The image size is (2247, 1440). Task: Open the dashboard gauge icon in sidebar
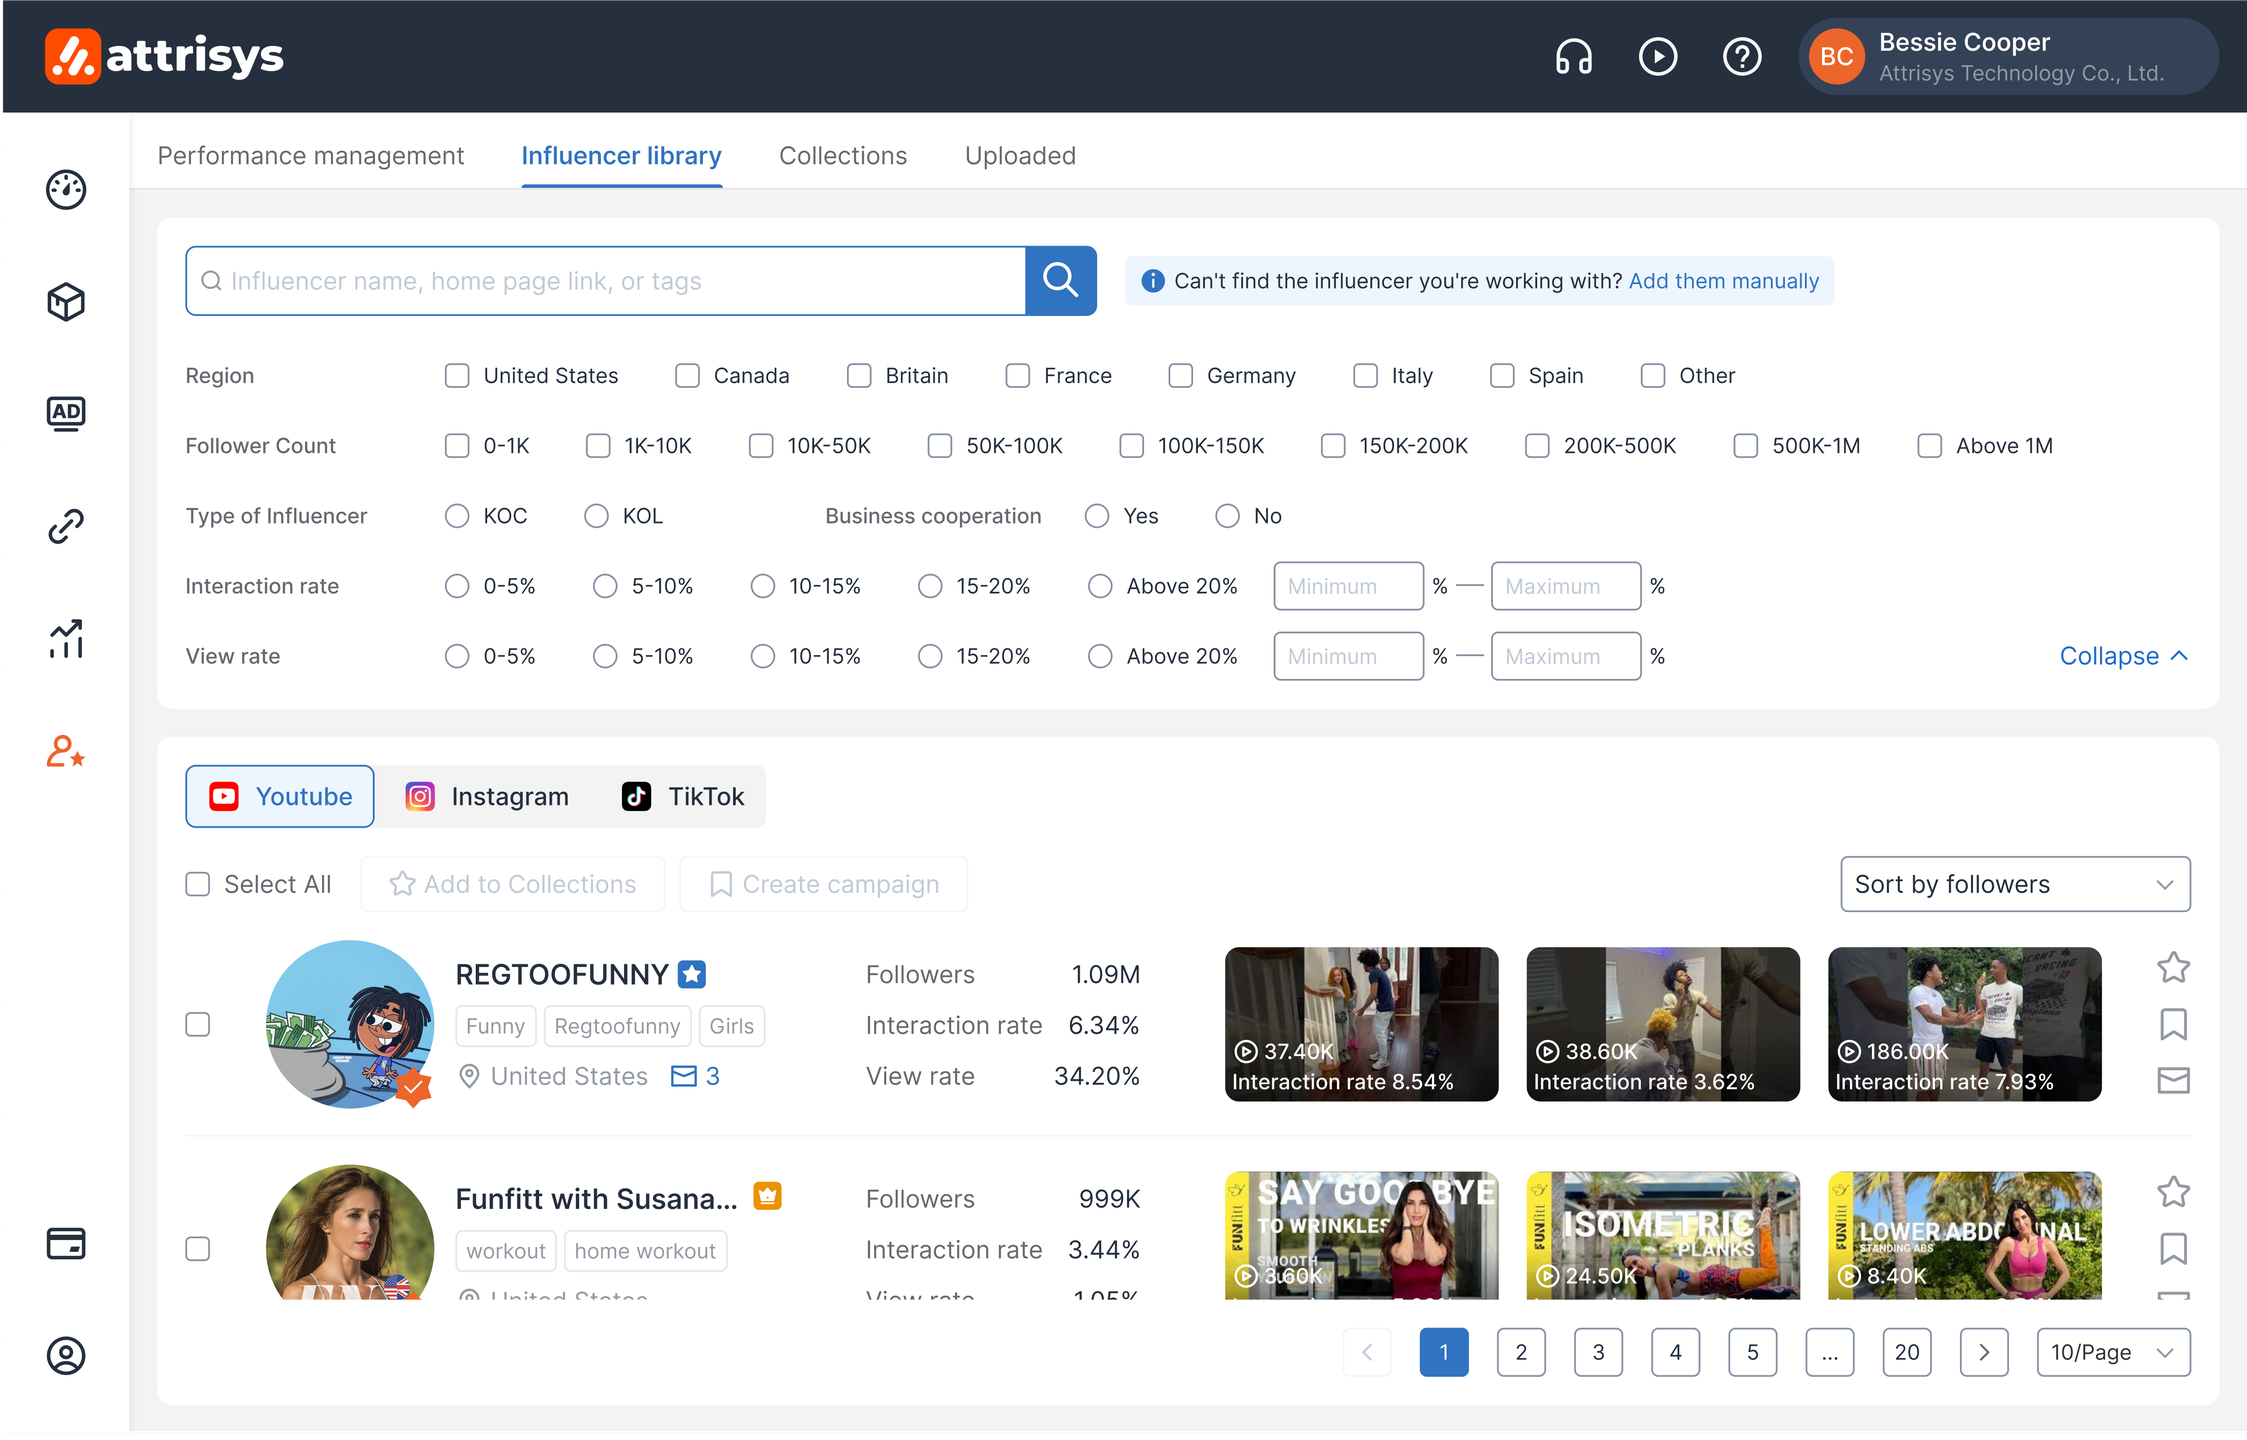tap(66, 190)
